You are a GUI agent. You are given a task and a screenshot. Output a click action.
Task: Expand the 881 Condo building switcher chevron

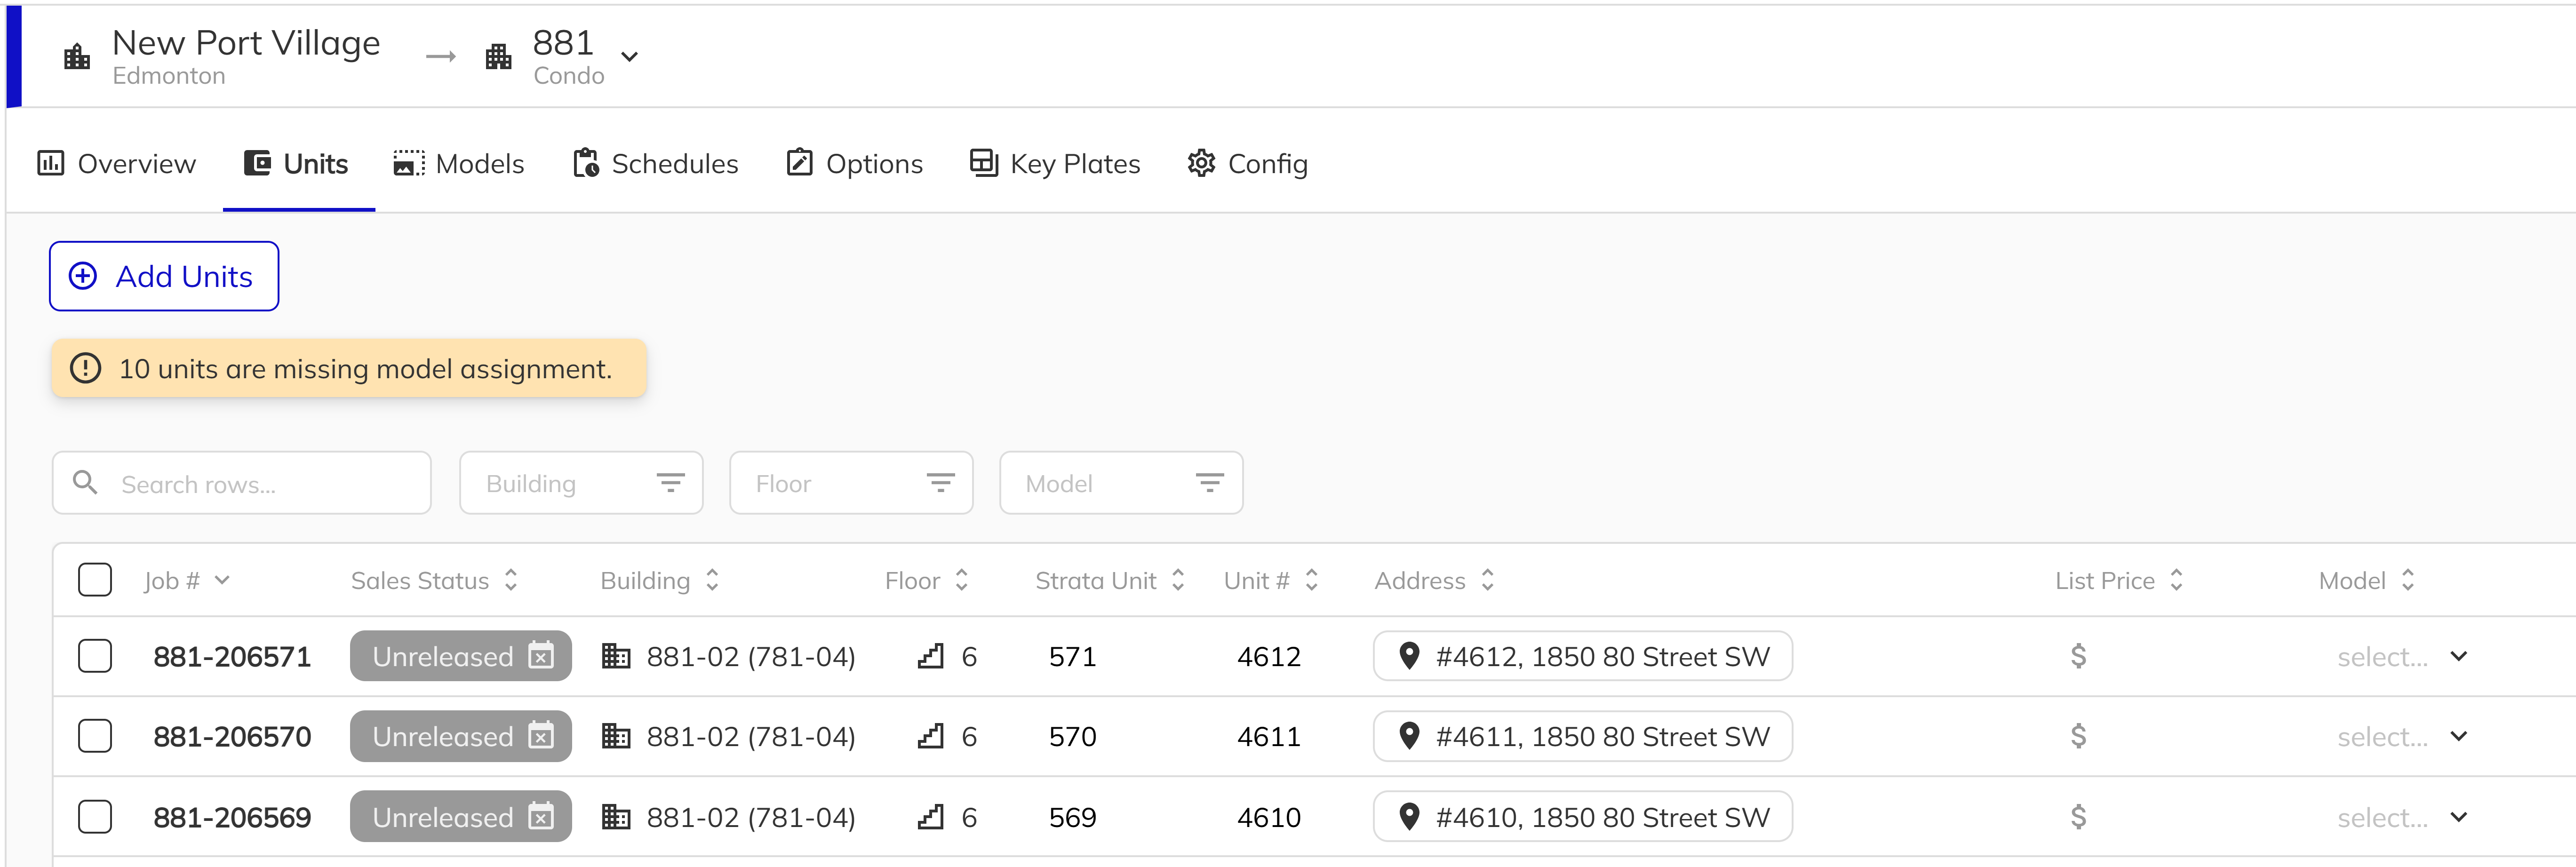coord(630,57)
